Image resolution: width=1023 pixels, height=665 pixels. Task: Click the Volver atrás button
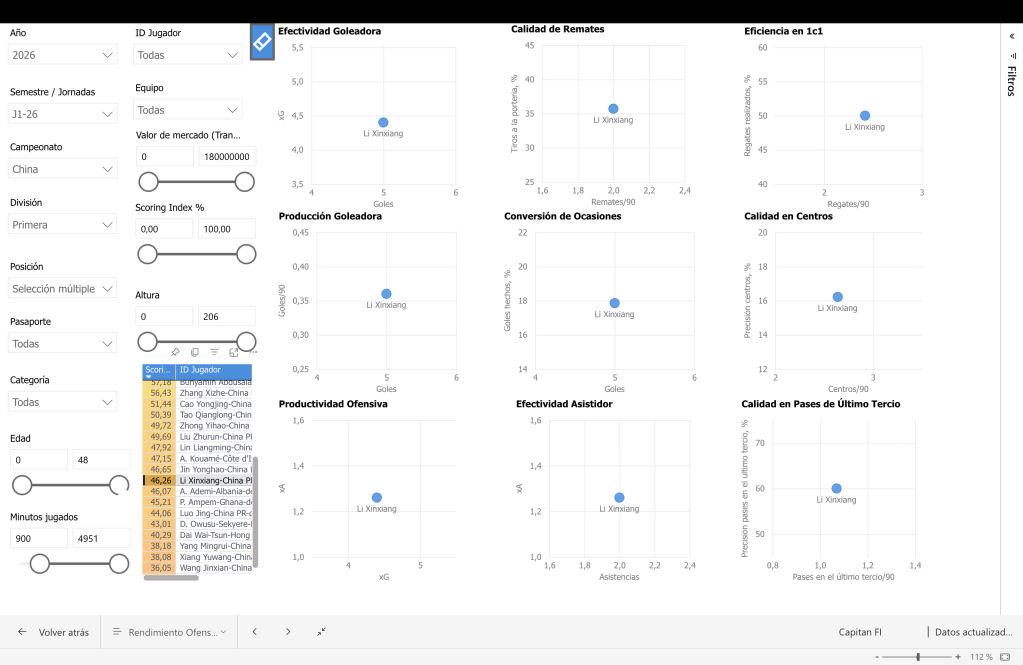[x=53, y=632]
